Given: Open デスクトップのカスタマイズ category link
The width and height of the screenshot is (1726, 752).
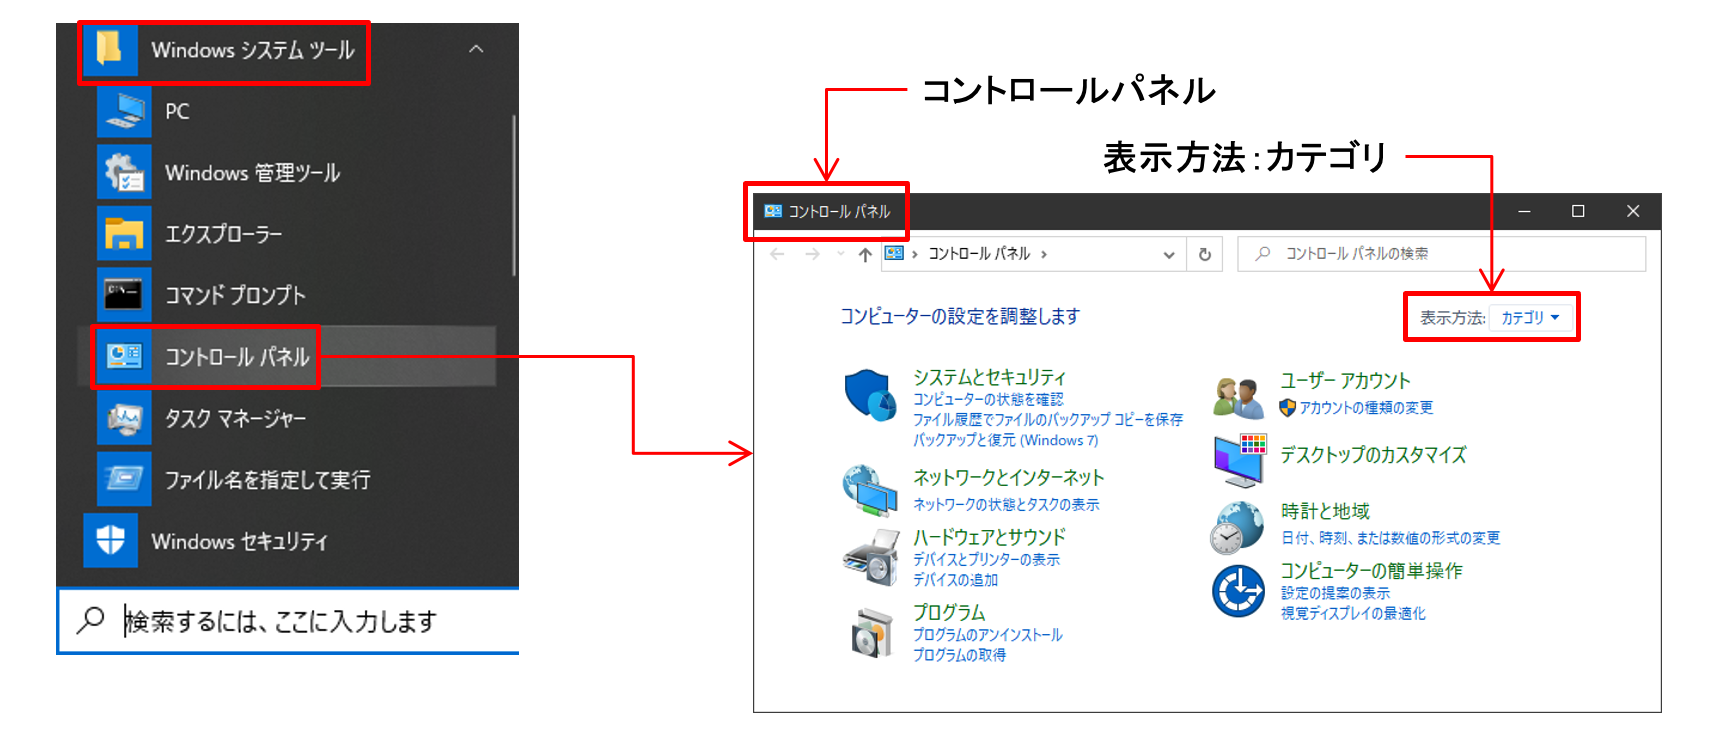Looking at the screenshot, I should [x=1373, y=455].
